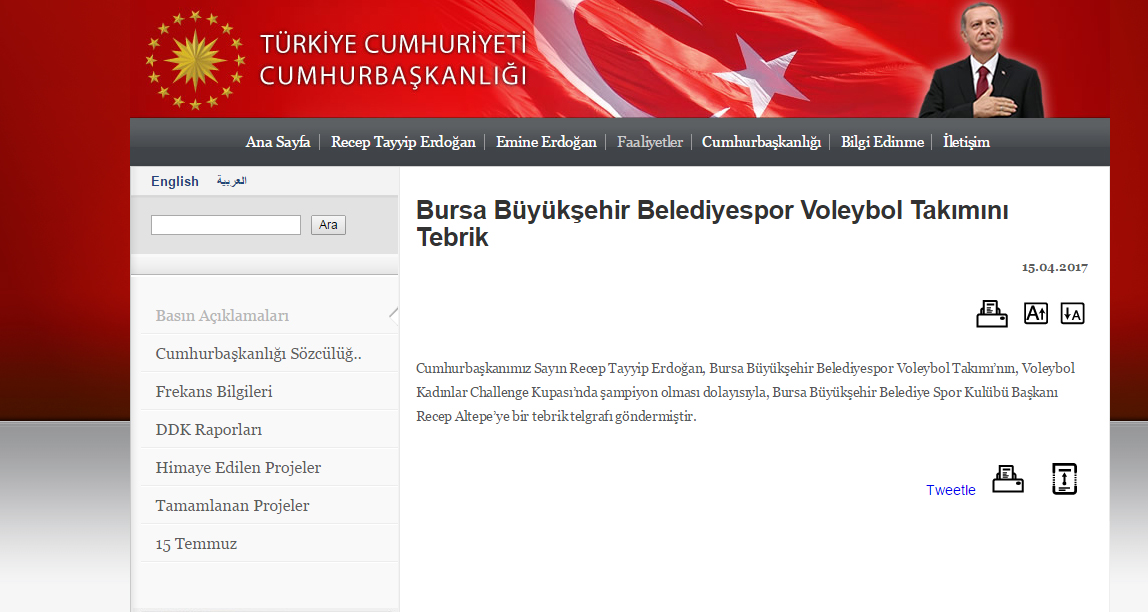This screenshot has height=612, width=1148.
Task: Open Frekans Bilgileri in the sidebar
Action: 214,392
